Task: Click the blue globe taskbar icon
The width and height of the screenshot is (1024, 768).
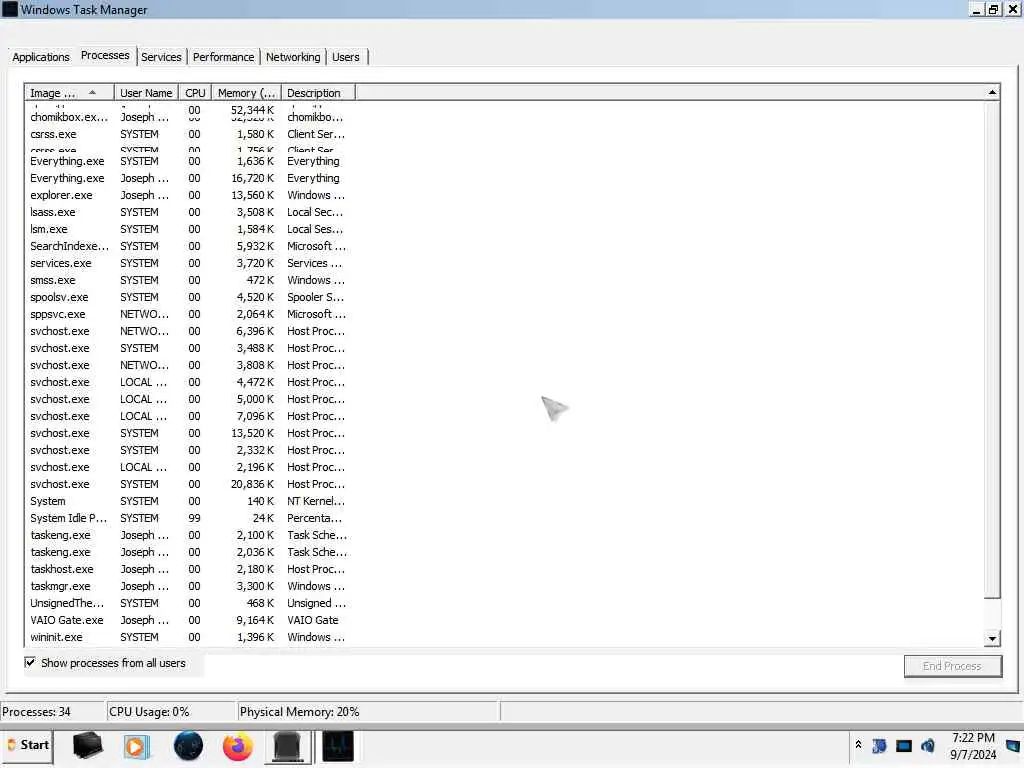Action: [188, 746]
